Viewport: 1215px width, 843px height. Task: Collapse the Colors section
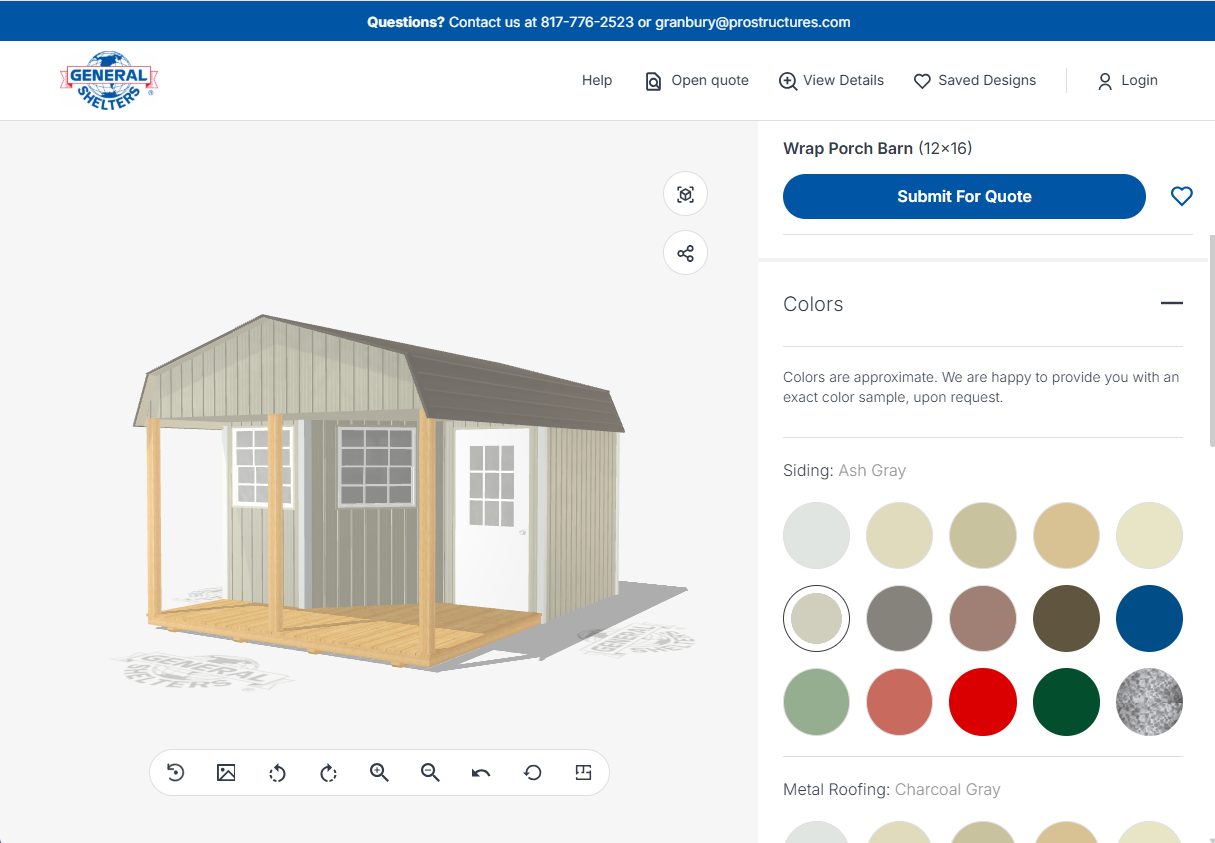coord(1171,304)
